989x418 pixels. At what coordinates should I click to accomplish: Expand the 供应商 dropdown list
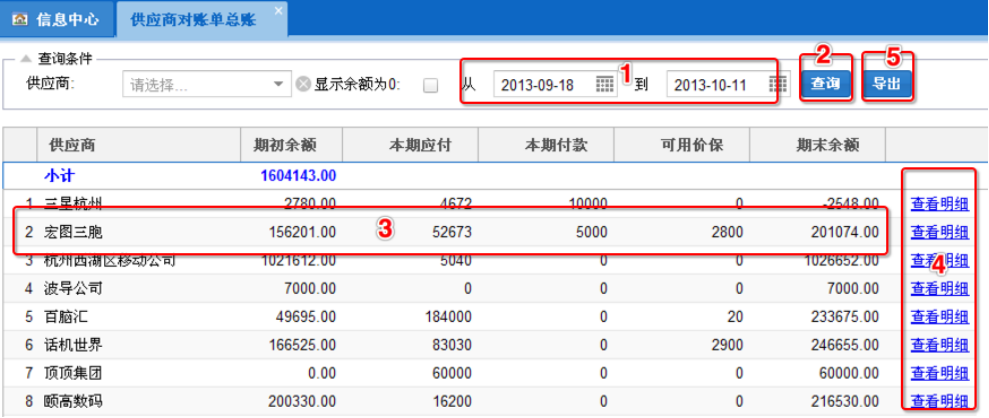(279, 85)
